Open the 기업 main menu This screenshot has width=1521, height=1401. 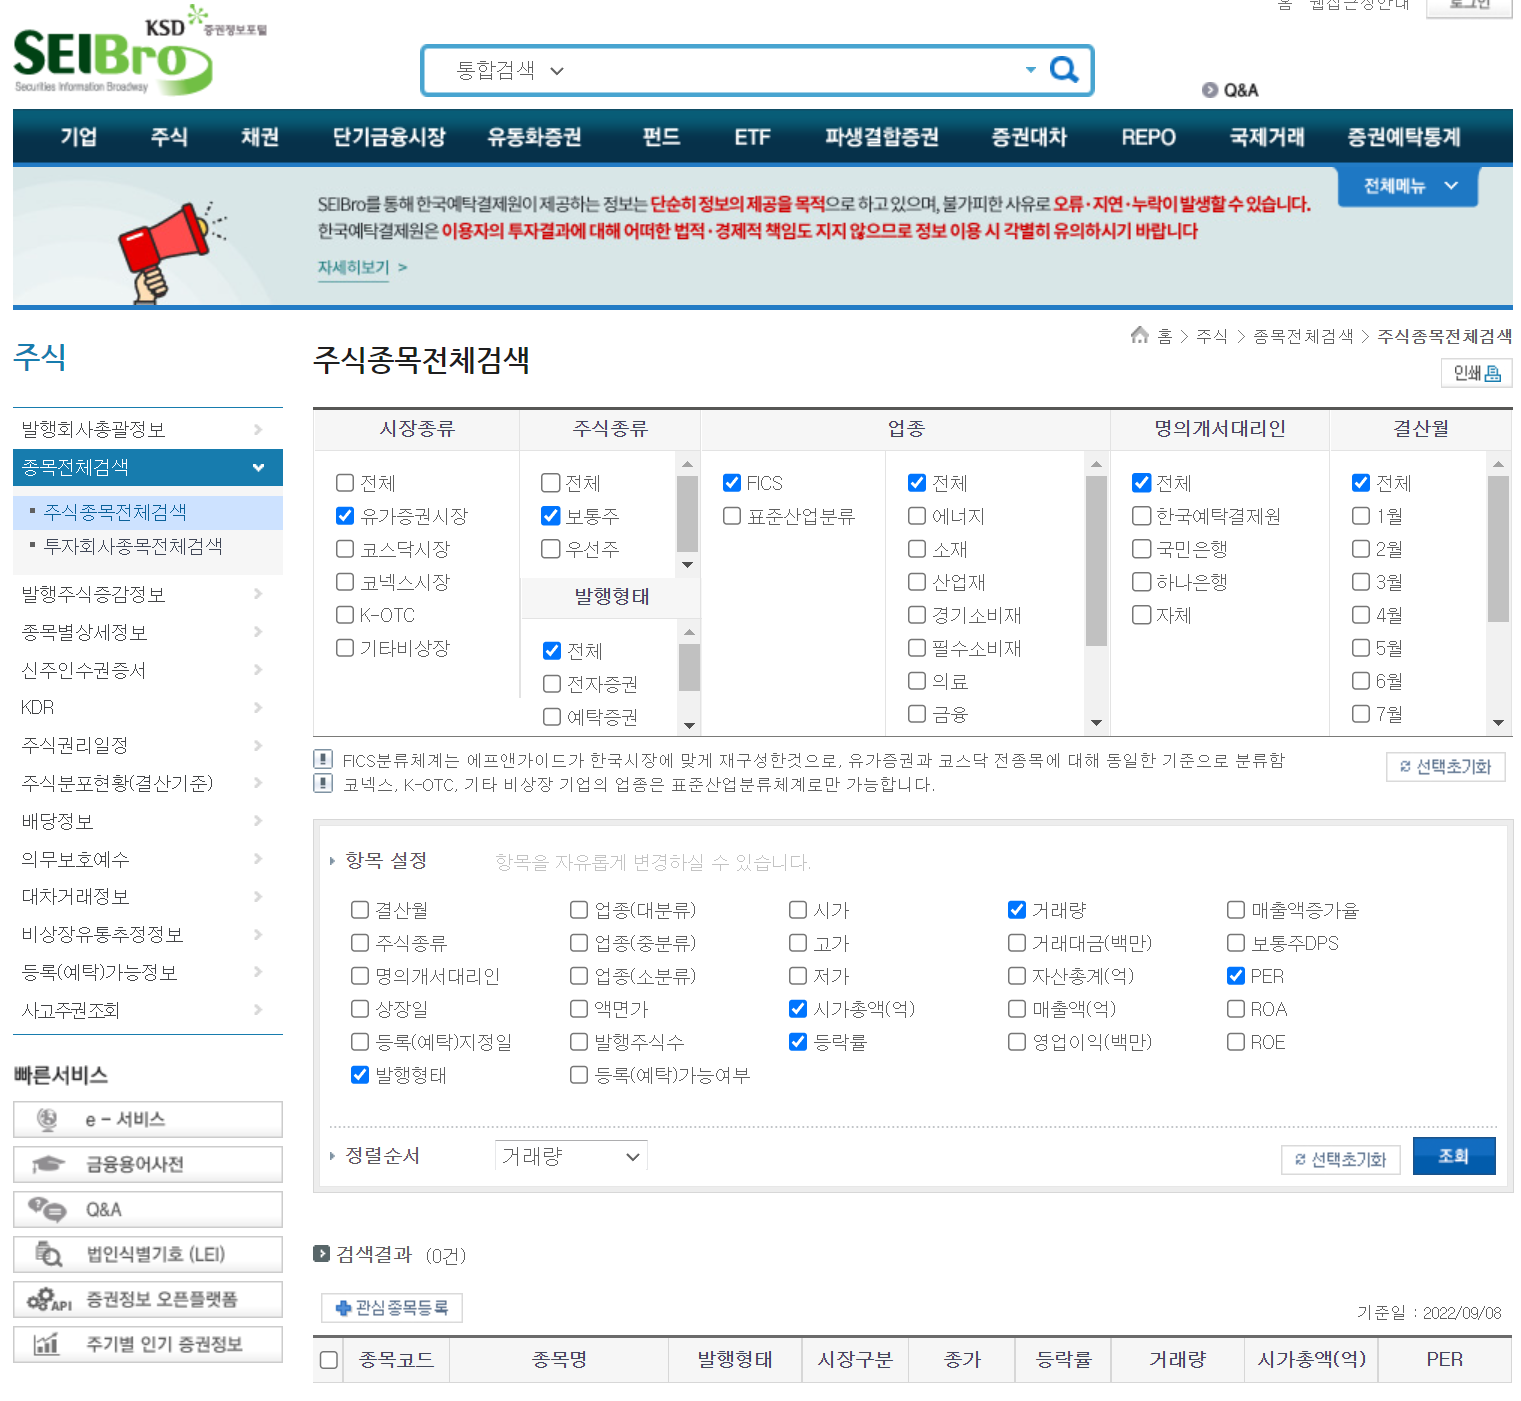(x=79, y=137)
